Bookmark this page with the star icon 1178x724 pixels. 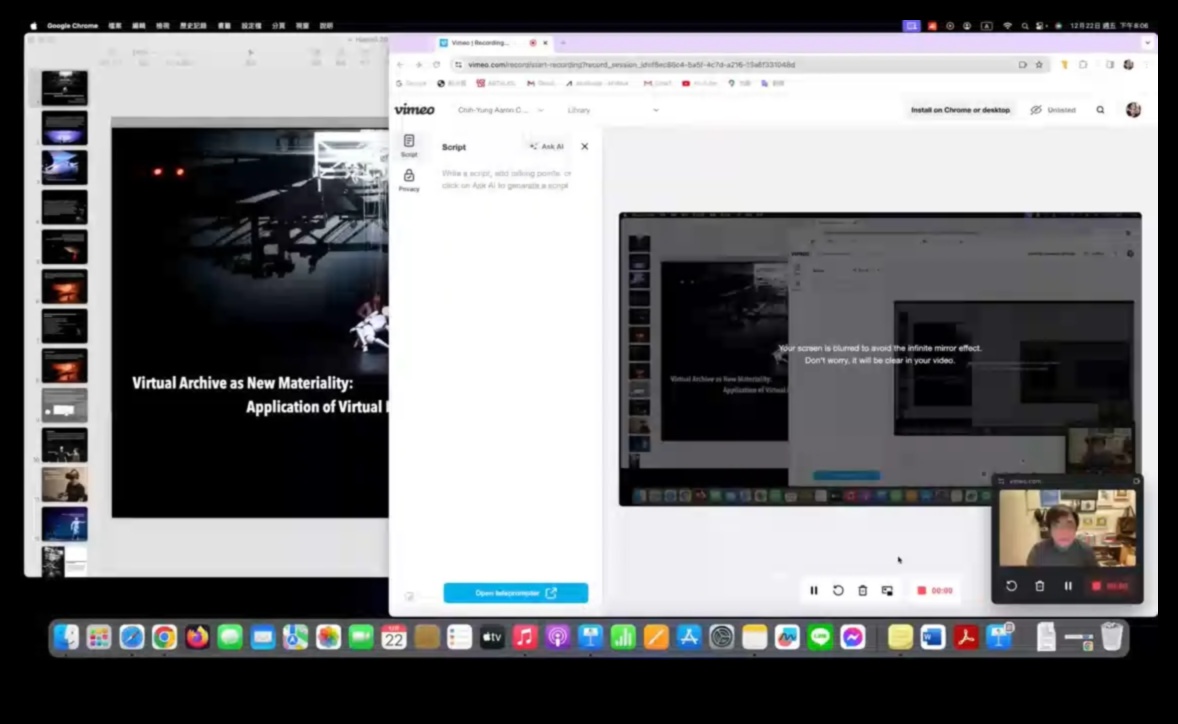[x=1039, y=65]
